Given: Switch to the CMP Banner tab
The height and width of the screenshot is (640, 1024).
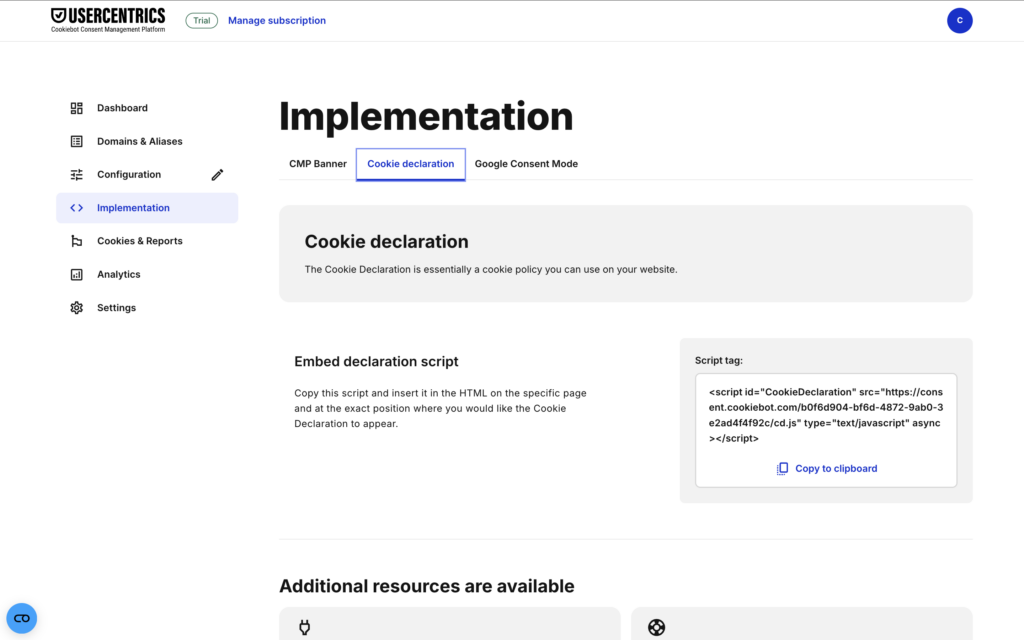Looking at the screenshot, I should click(x=317, y=163).
